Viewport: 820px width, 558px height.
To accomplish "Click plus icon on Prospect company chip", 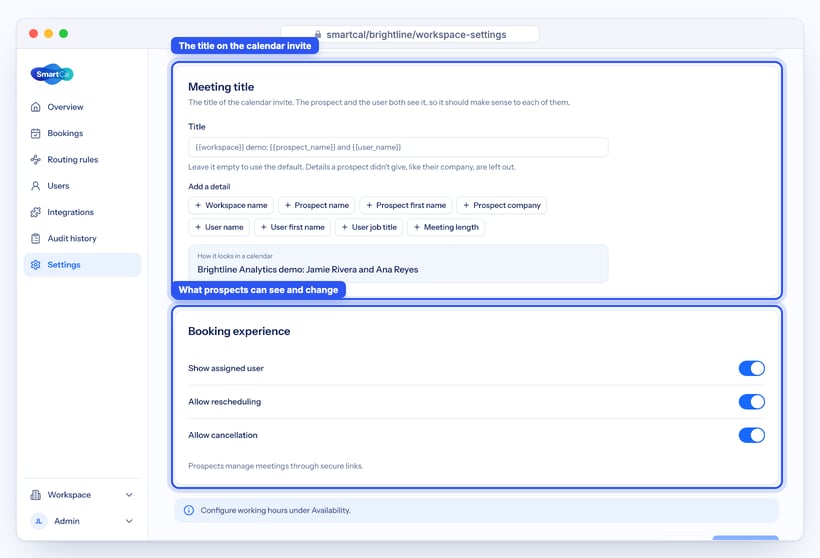I will (x=466, y=206).
